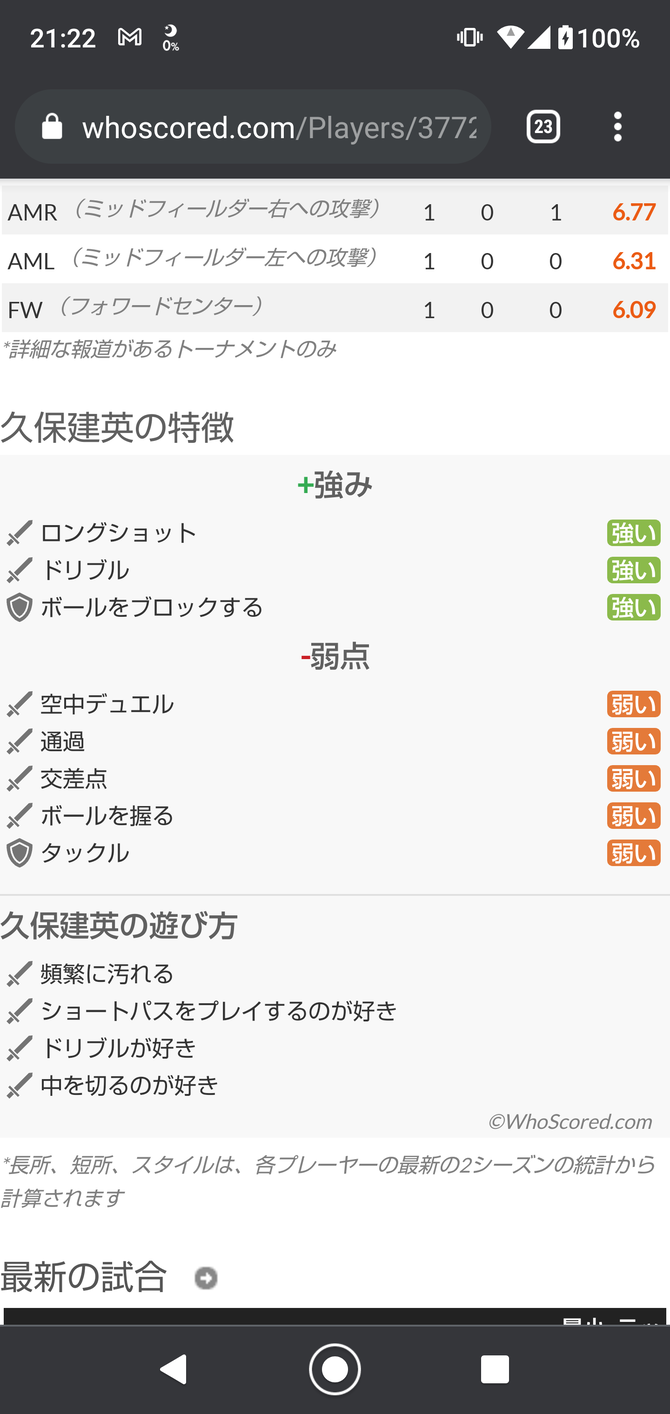Open Chrome's three-dot overflow menu

pyautogui.click(x=617, y=127)
